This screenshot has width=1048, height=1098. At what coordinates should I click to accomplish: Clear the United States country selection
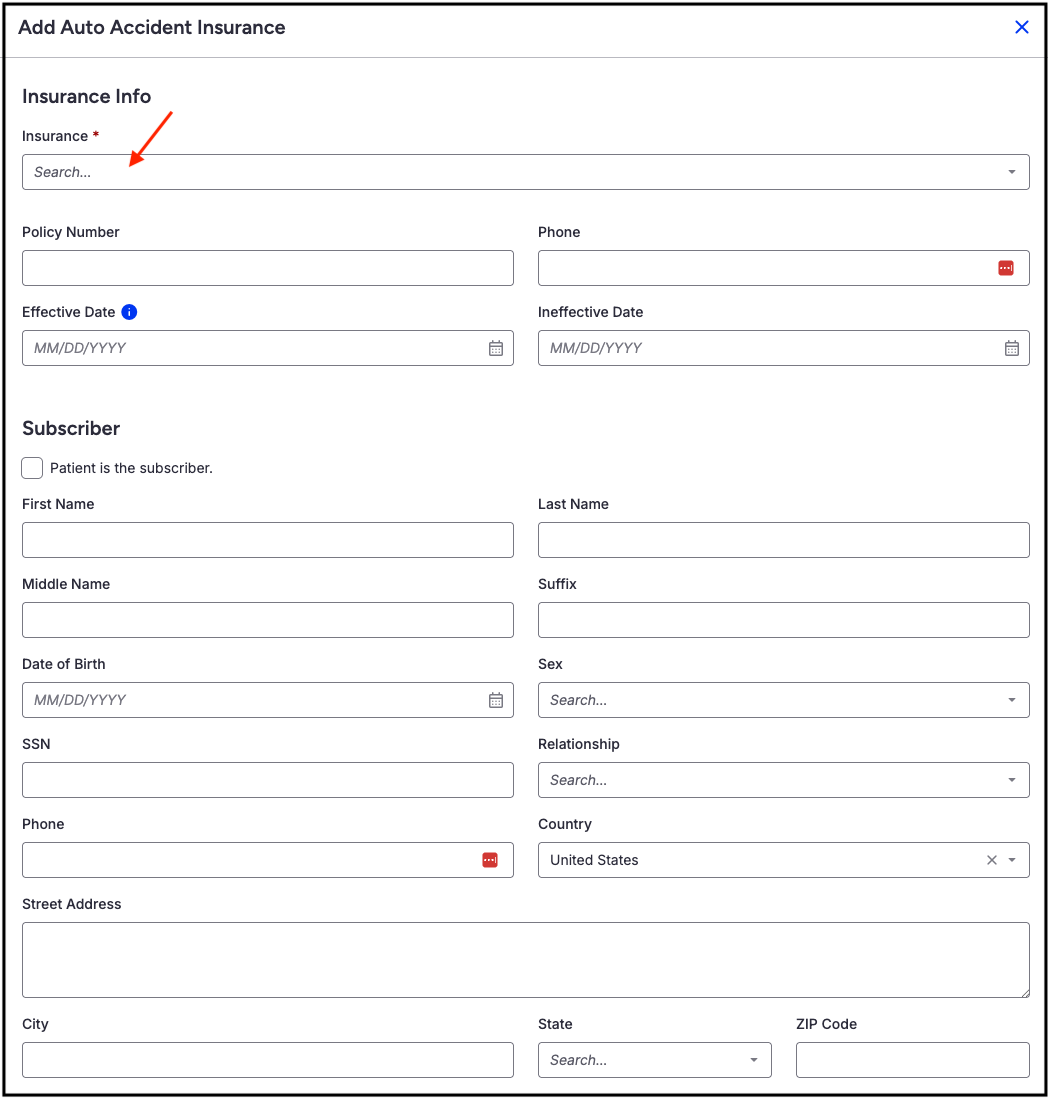point(992,860)
